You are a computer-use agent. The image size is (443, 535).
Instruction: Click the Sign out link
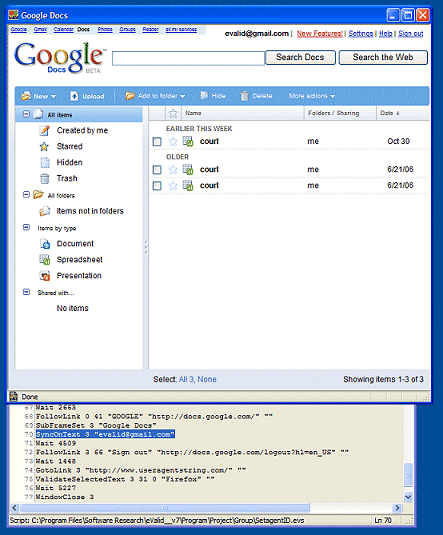(x=411, y=33)
